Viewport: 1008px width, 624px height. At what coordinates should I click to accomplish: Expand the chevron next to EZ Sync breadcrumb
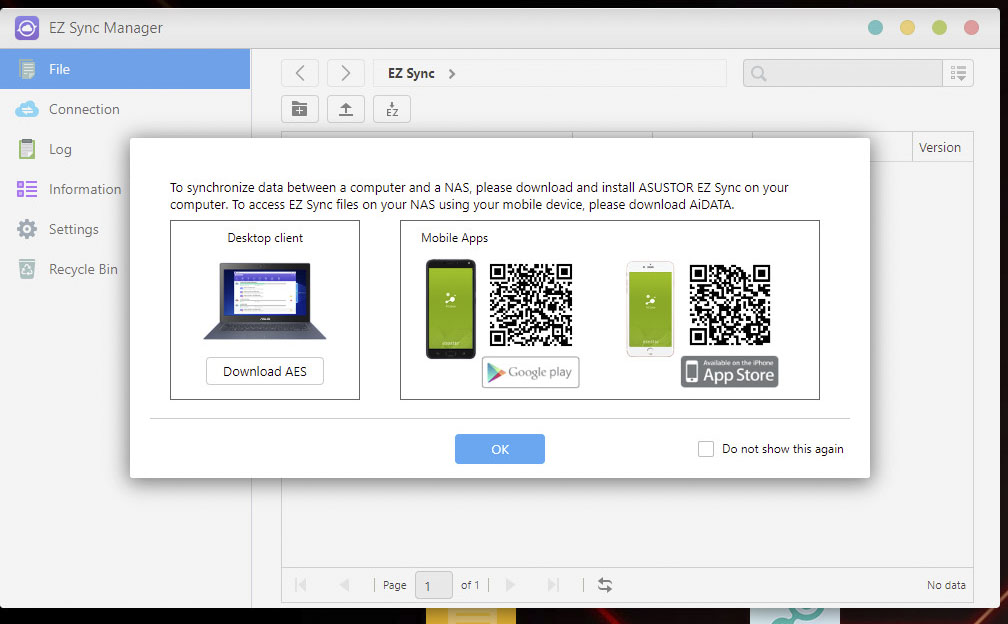click(452, 74)
